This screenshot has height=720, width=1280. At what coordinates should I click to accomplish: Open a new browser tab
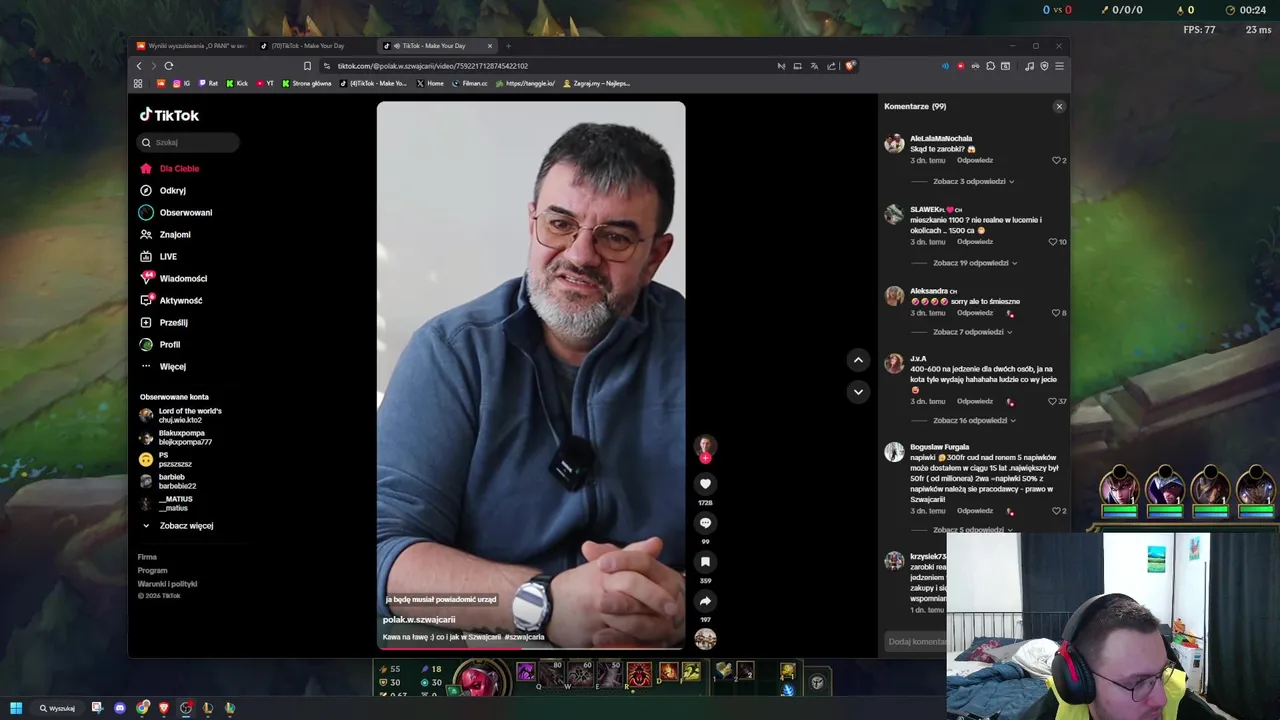pos(508,46)
